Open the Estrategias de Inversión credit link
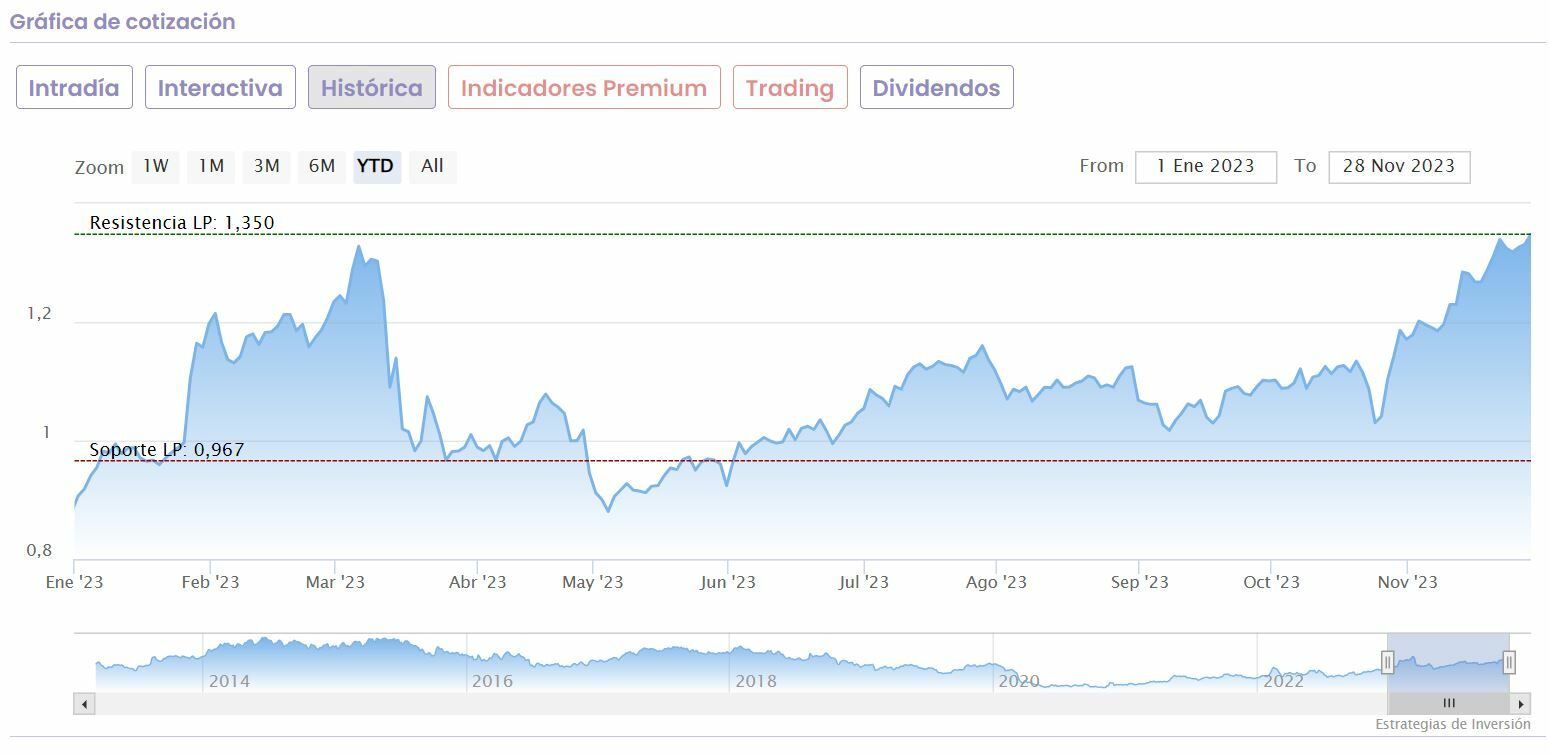Image resolution: width=1550 pixels, height=755 pixels. point(1452,724)
